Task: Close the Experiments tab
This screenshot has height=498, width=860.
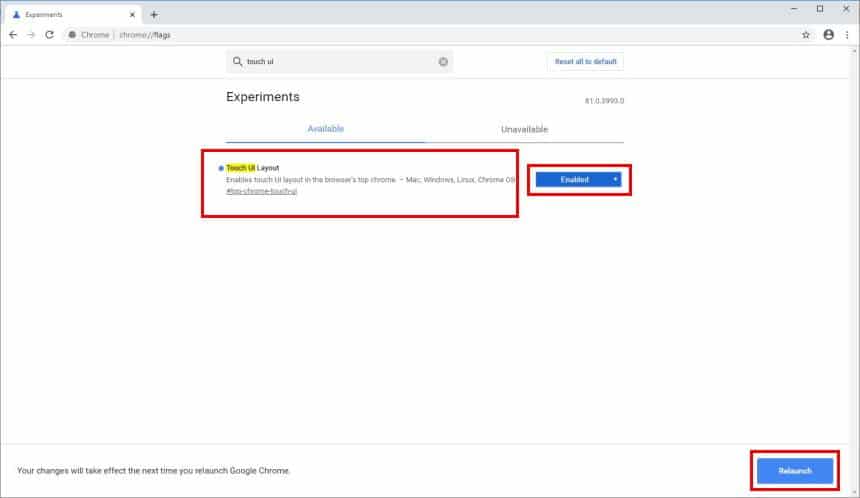Action: [x=132, y=15]
